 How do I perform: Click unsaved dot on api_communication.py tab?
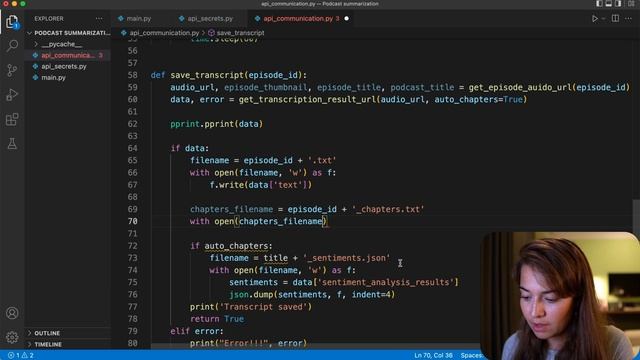pos(347,18)
